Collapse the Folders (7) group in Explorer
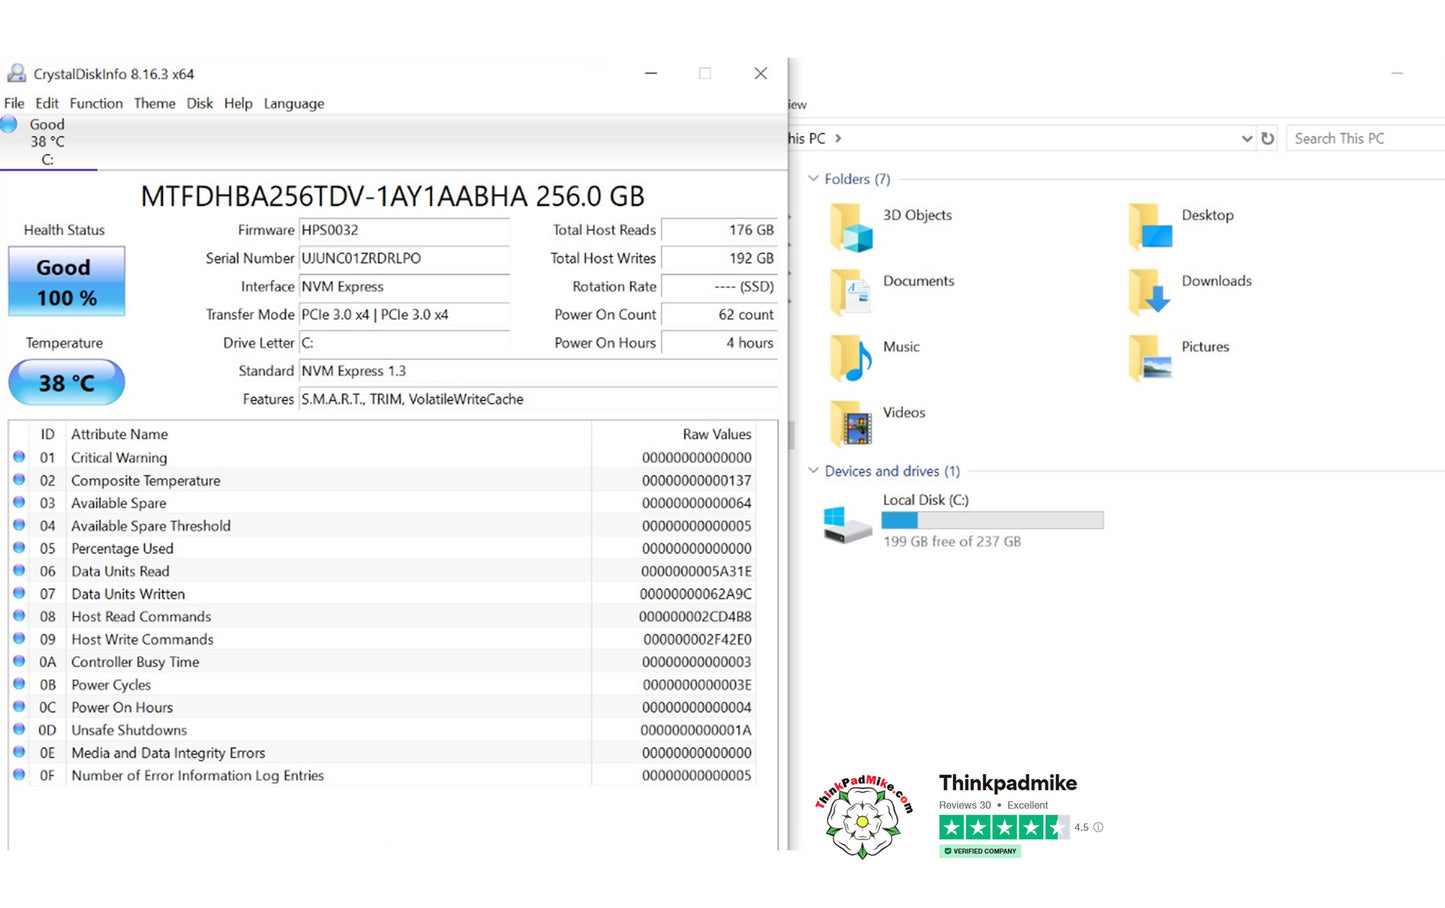The image size is (1445, 908). click(813, 179)
